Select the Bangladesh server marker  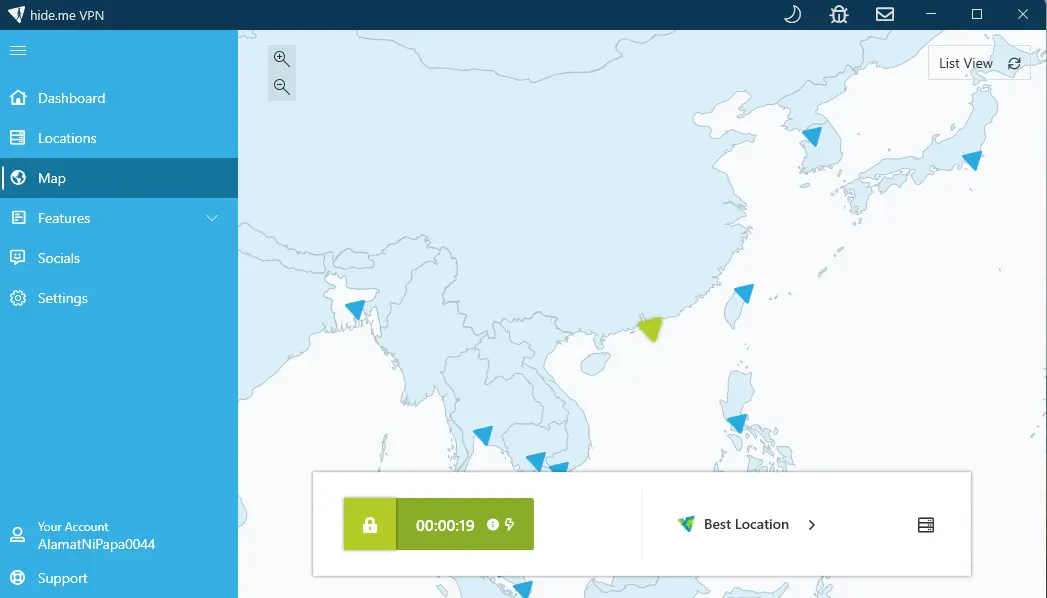pos(356,310)
